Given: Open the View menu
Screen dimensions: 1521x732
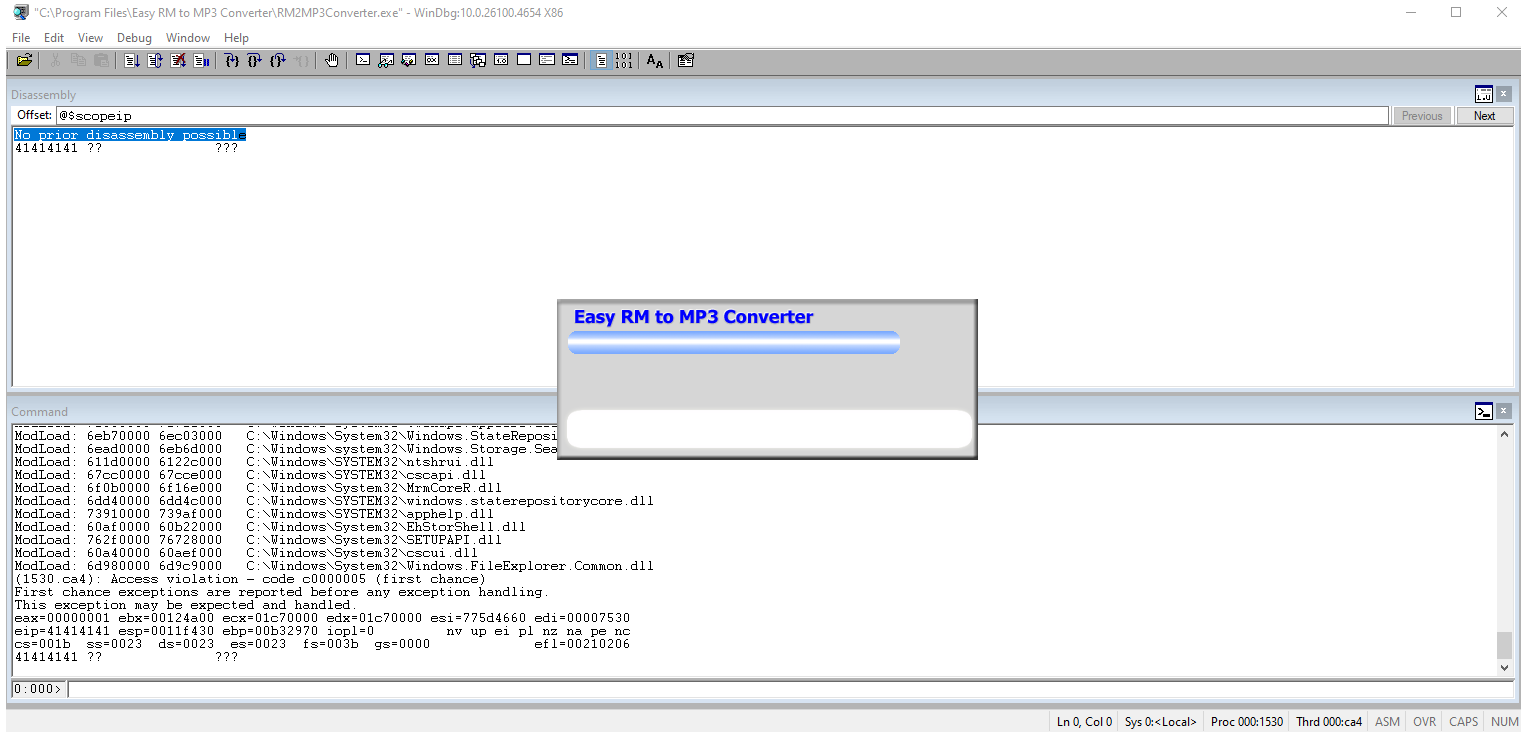Looking at the screenshot, I should [x=90, y=38].
